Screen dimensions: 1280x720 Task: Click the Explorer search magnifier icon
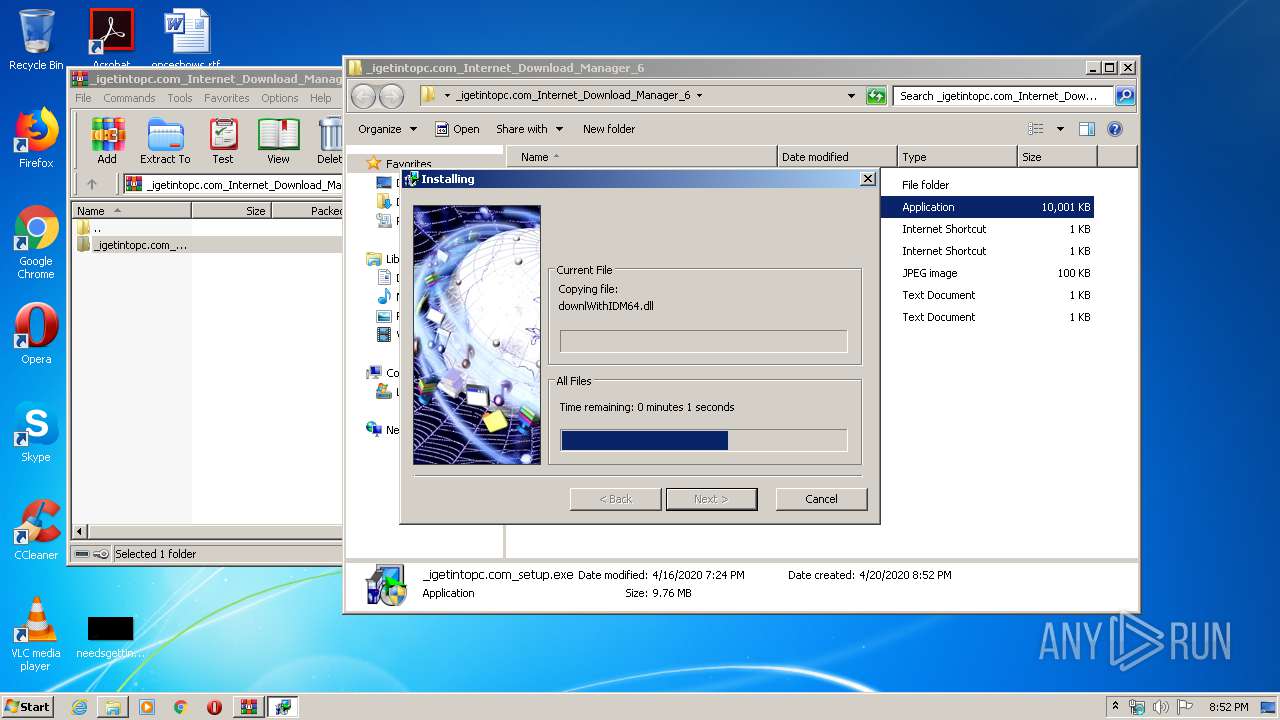pyautogui.click(x=1125, y=96)
